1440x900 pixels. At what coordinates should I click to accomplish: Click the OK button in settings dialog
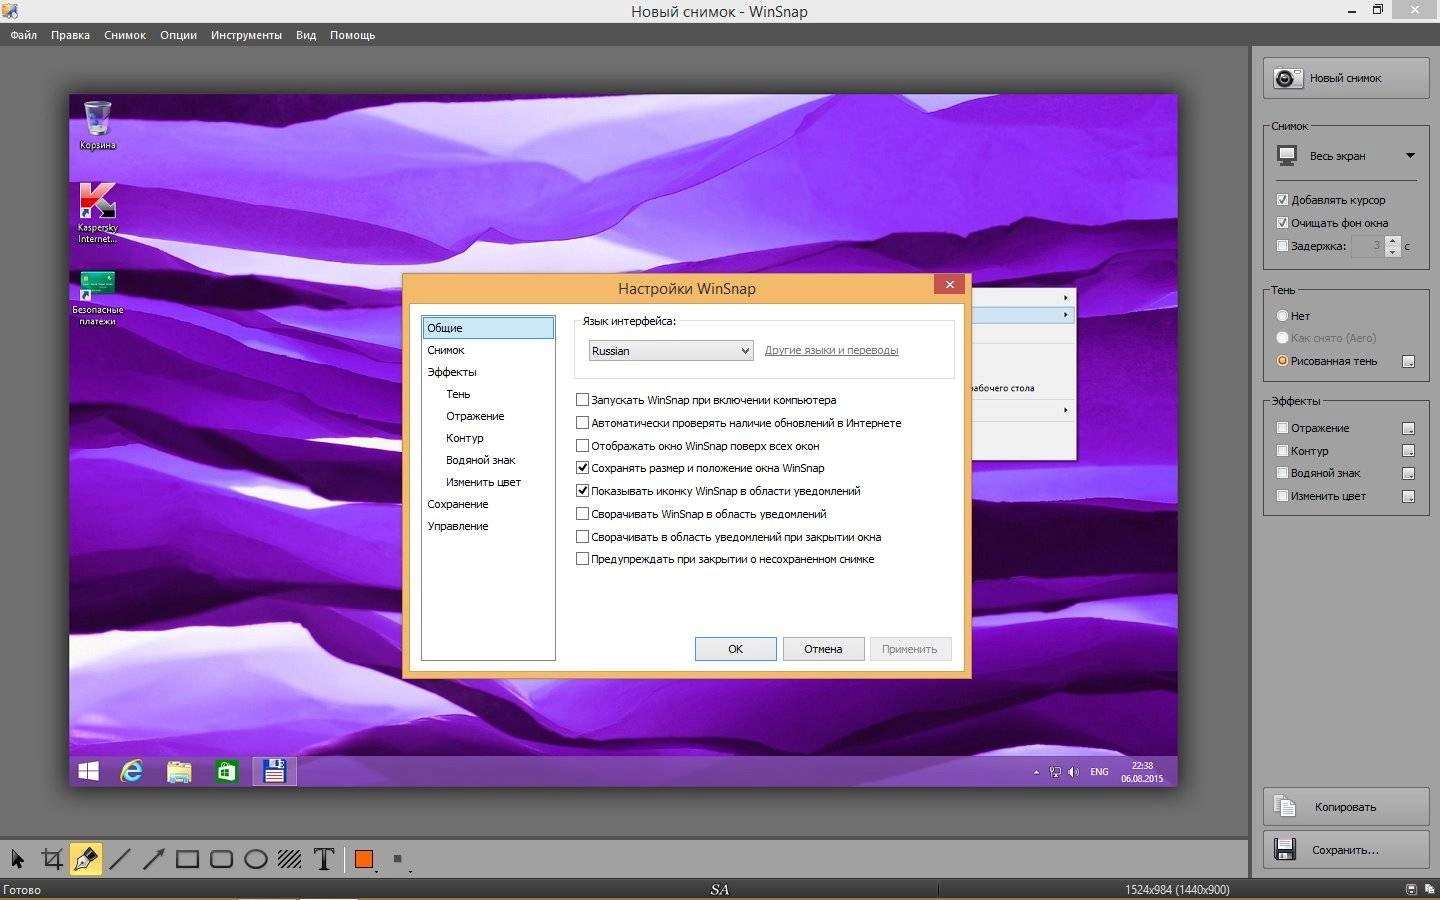(735, 649)
